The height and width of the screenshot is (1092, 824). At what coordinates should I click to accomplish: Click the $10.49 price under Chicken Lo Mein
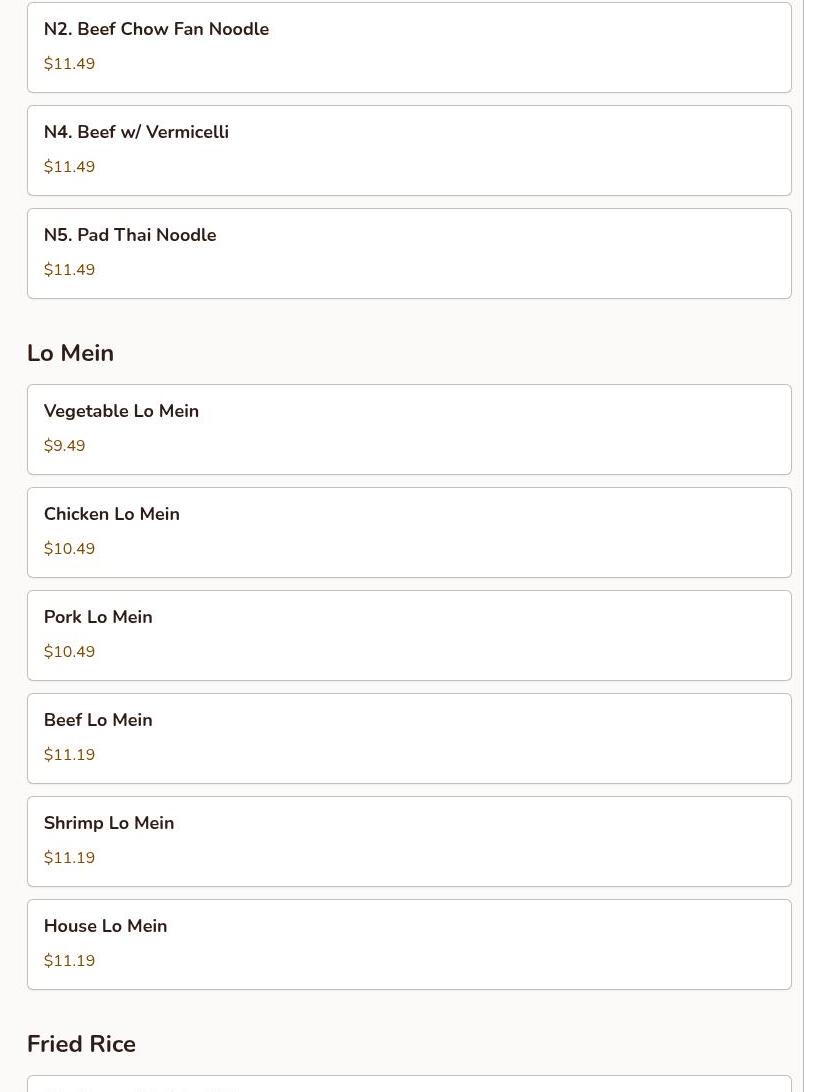(69, 549)
